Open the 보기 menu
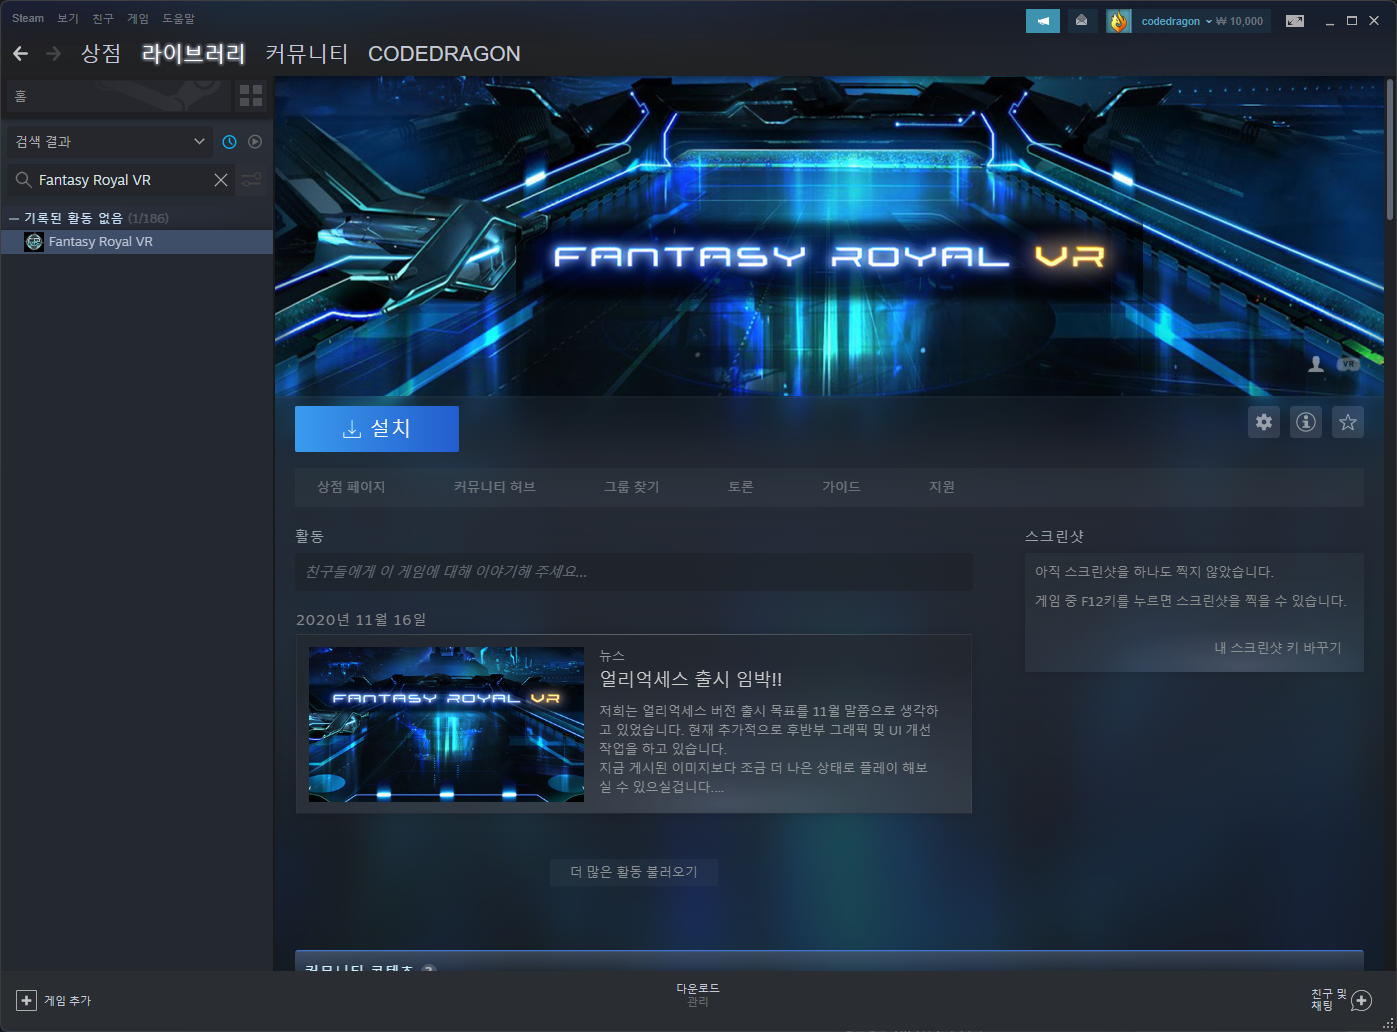 click(68, 18)
